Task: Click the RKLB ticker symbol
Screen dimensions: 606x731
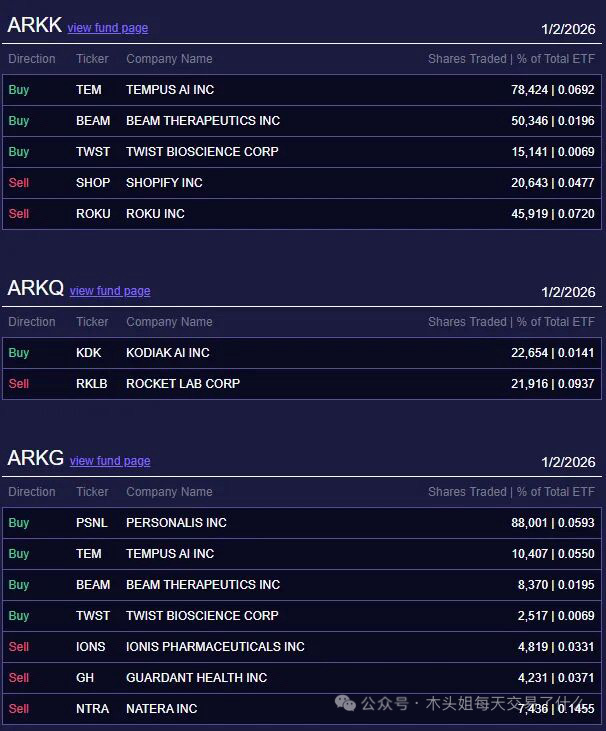Action: pos(92,384)
